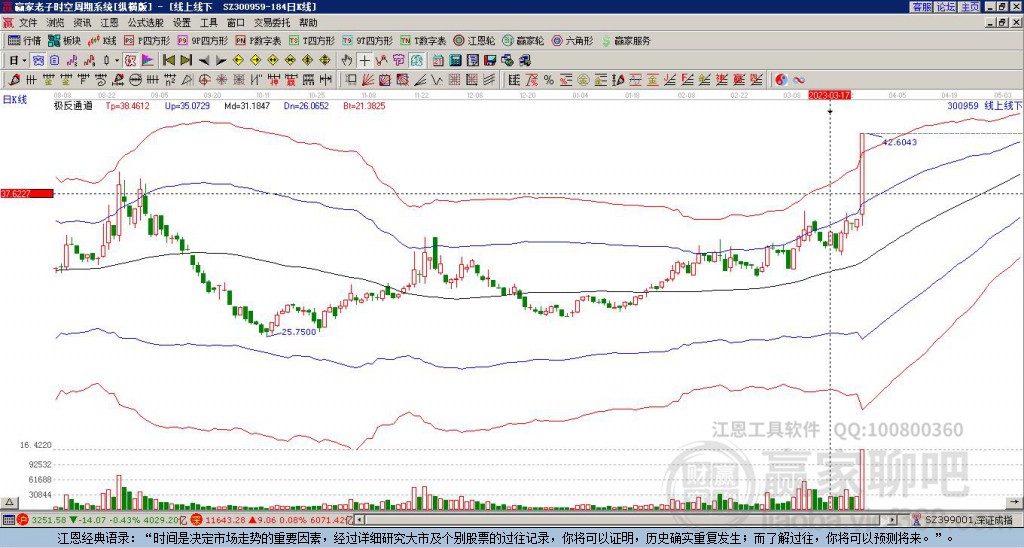Image resolution: width=1024 pixels, height=548 pixels.
Task: Switch to K线 chart view
Action: [102, 40]
